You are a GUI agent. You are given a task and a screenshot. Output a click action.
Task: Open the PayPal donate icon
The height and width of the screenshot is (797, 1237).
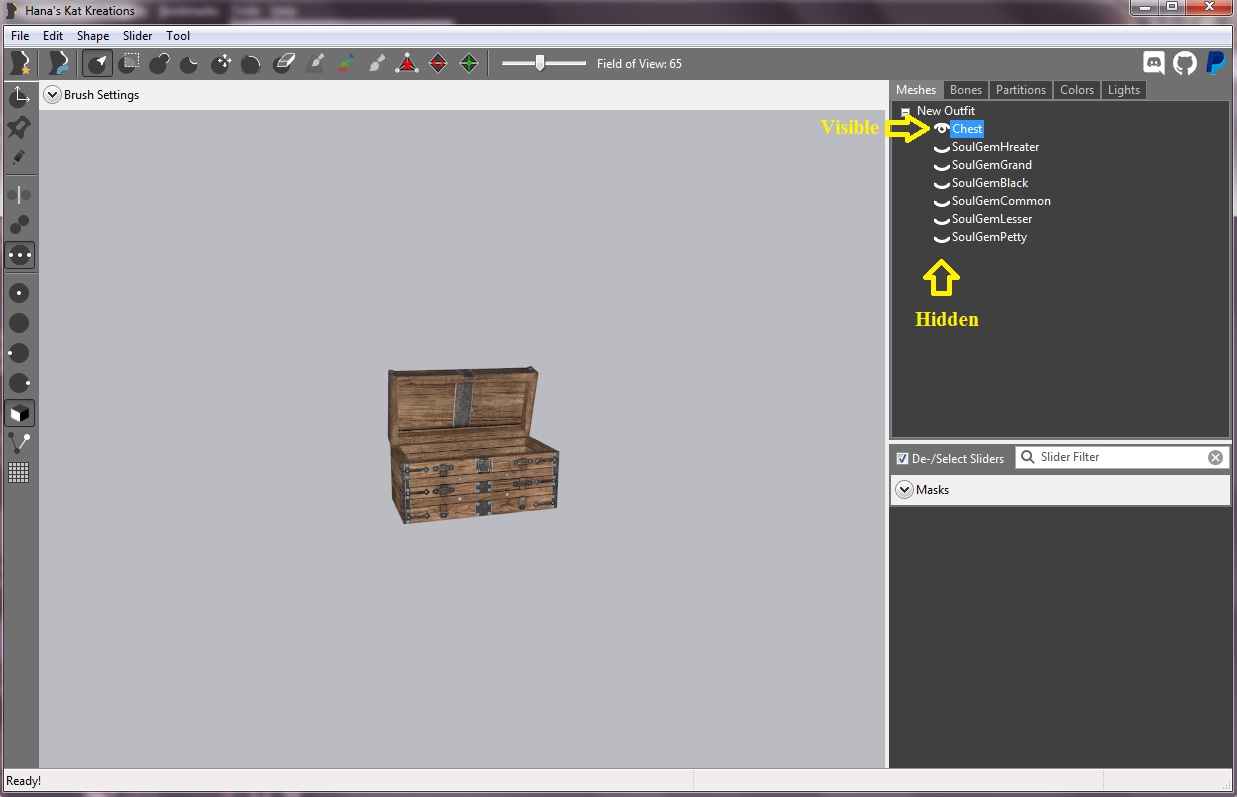[x=1215, y=63]
